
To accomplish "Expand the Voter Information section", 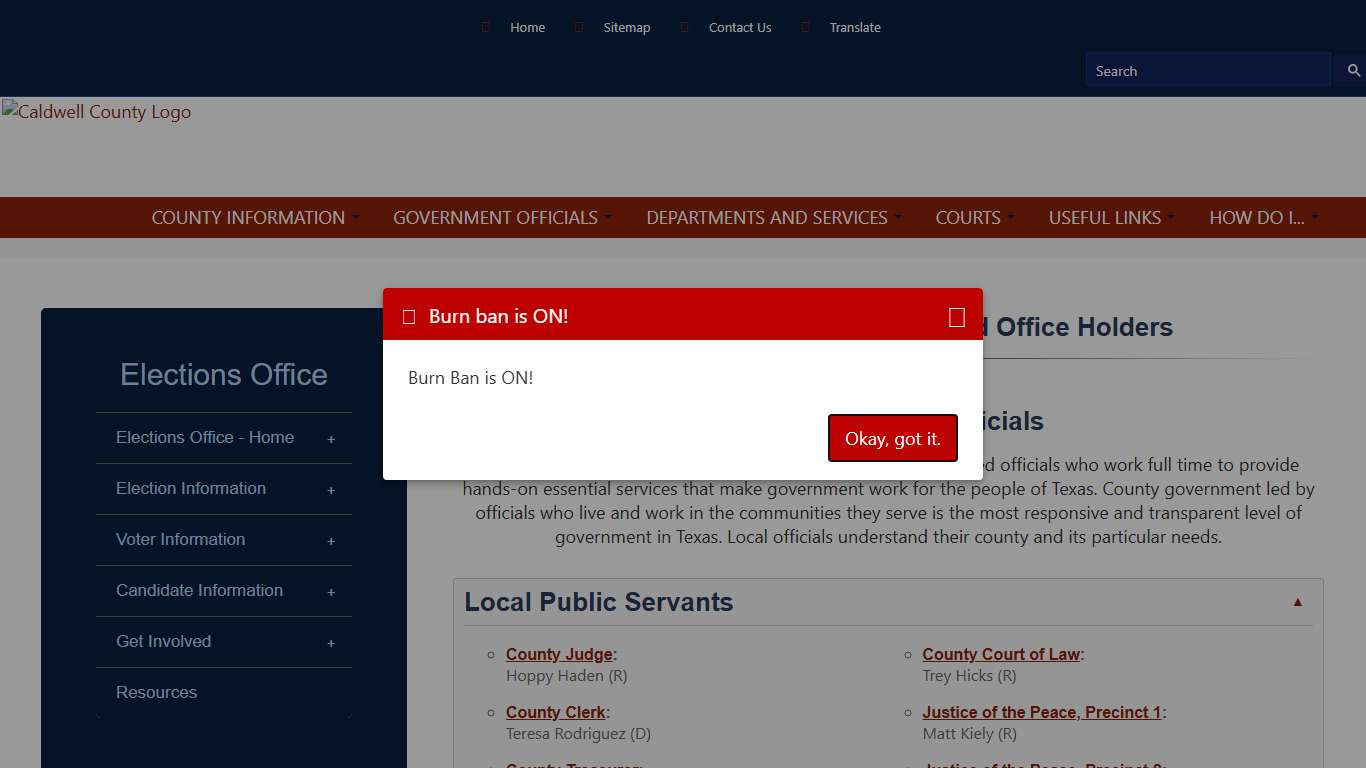I will point(331,540).
